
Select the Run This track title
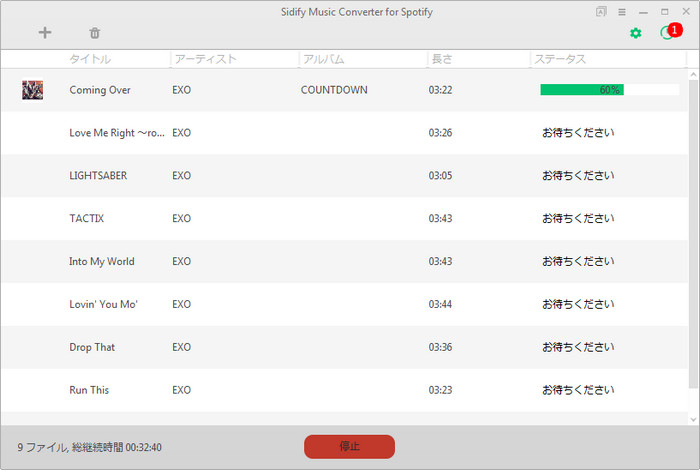[x=89, y=390]
